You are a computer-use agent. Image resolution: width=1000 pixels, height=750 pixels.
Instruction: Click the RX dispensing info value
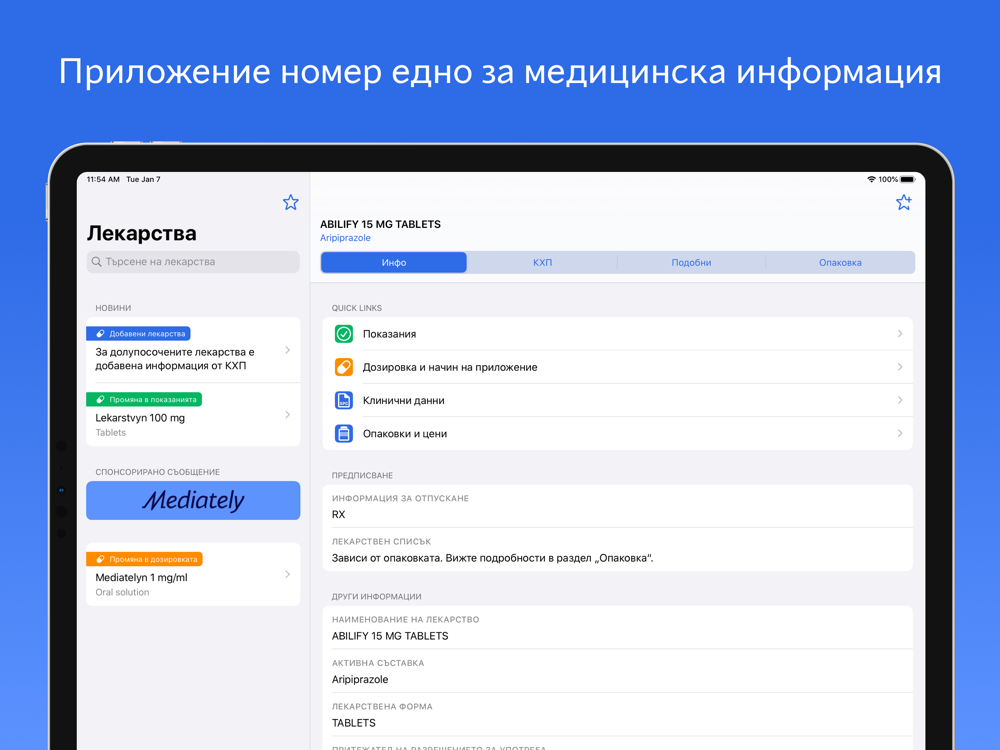pyautogui.click(x=339, y=515)
